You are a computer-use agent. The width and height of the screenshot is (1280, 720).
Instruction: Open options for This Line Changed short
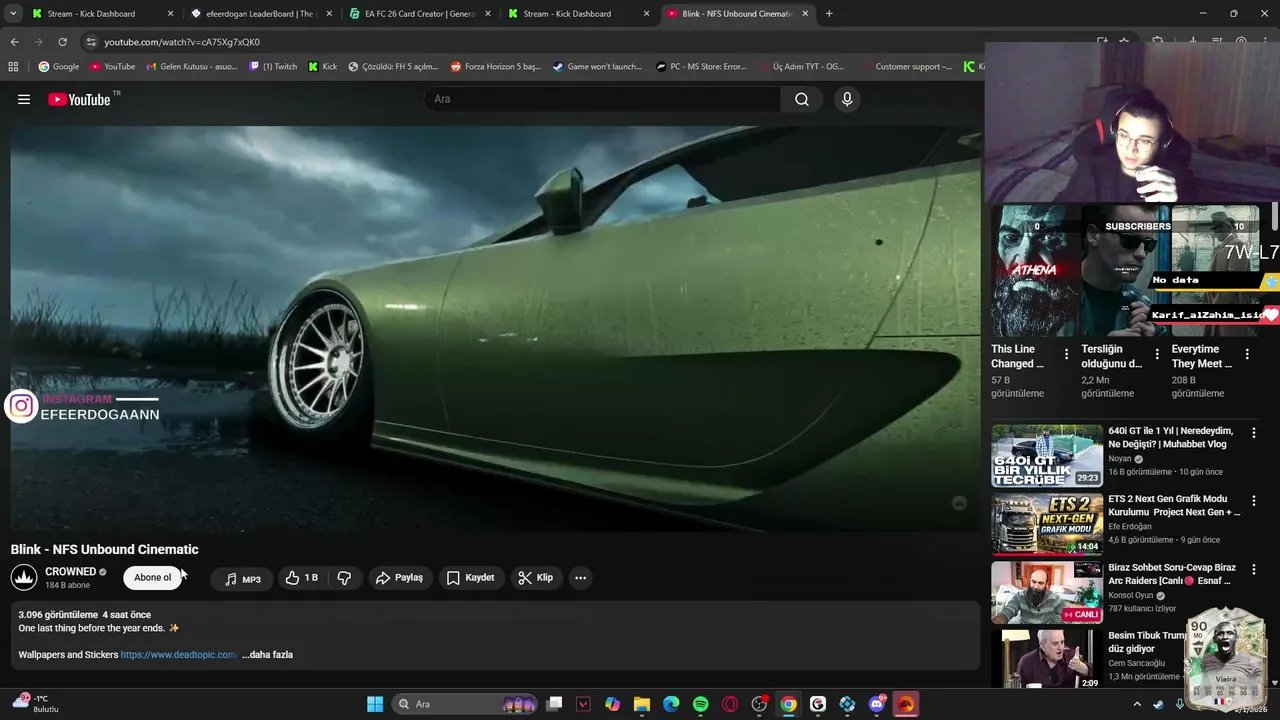[x=1066, y=354]
